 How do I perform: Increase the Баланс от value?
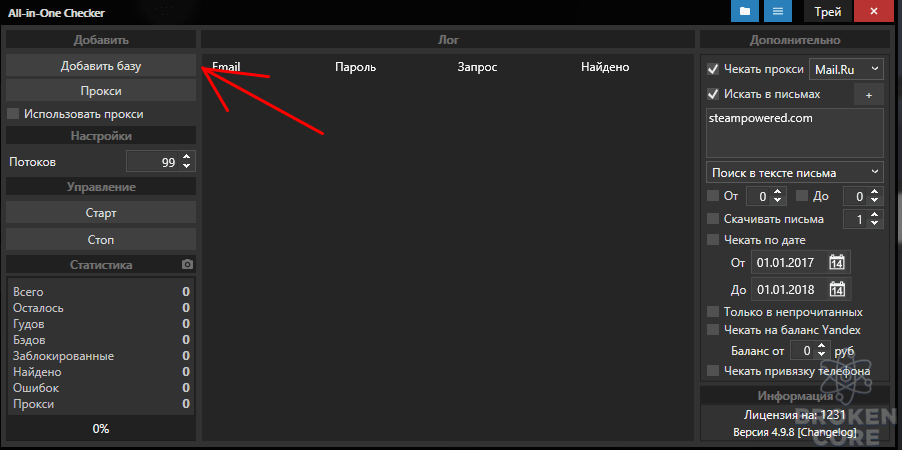821,345
